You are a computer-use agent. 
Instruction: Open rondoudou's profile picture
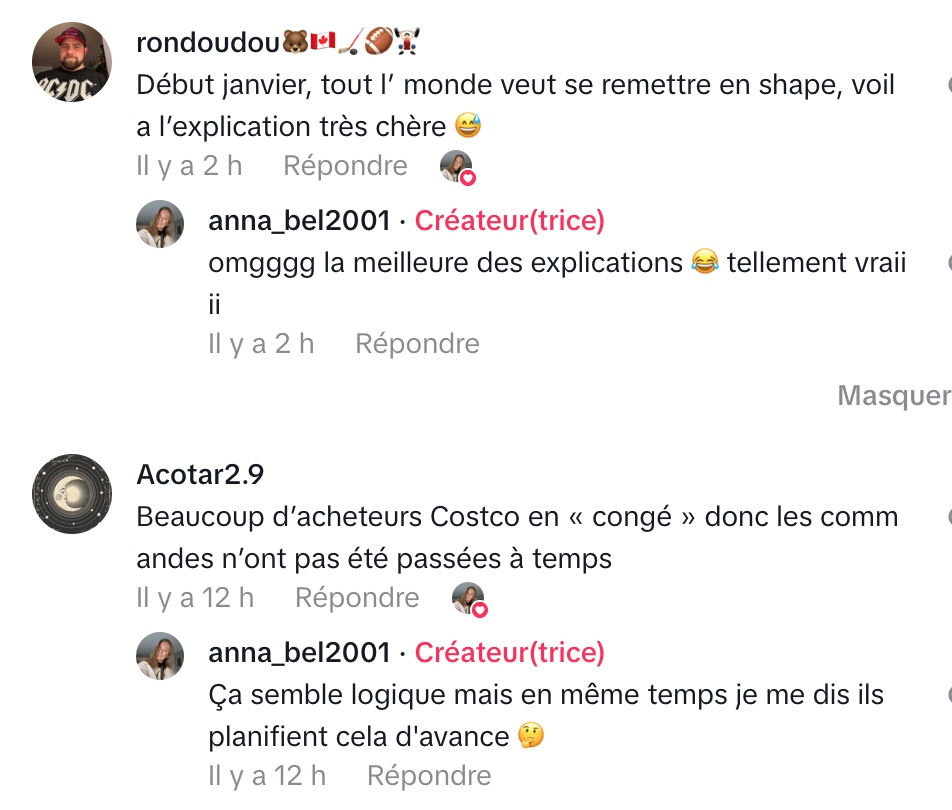tap(72, 62)
